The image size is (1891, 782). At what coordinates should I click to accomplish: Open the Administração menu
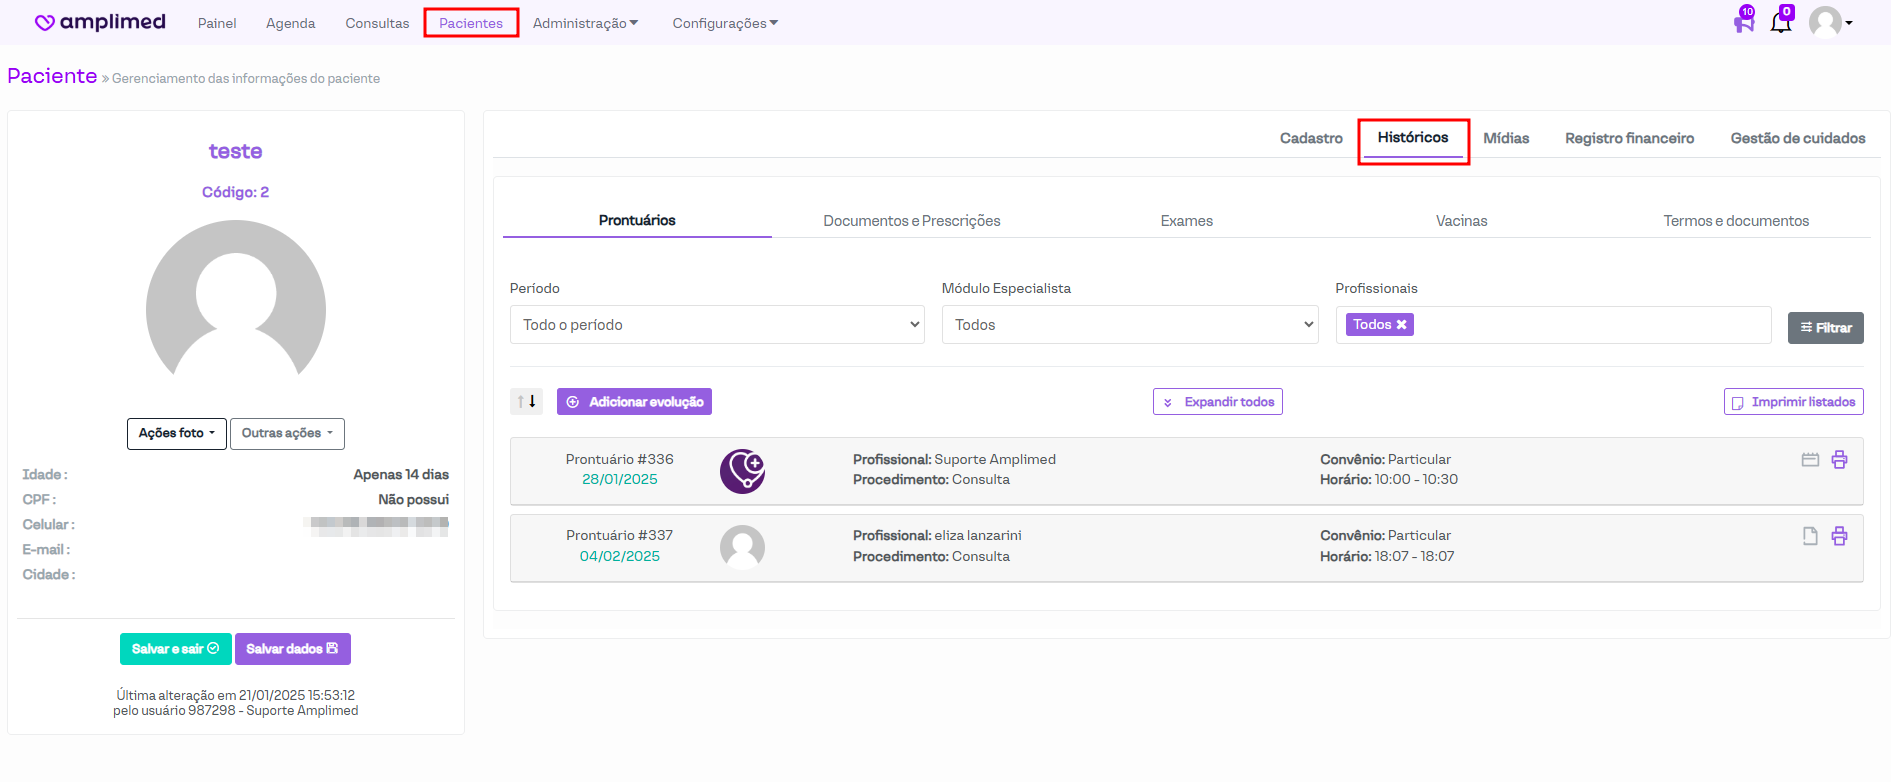click(585, 23)
